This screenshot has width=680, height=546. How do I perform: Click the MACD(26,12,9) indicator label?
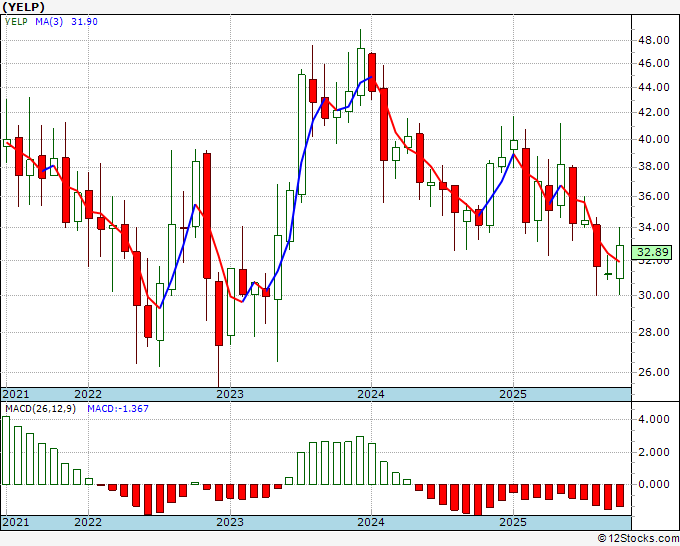click(40, 409)
